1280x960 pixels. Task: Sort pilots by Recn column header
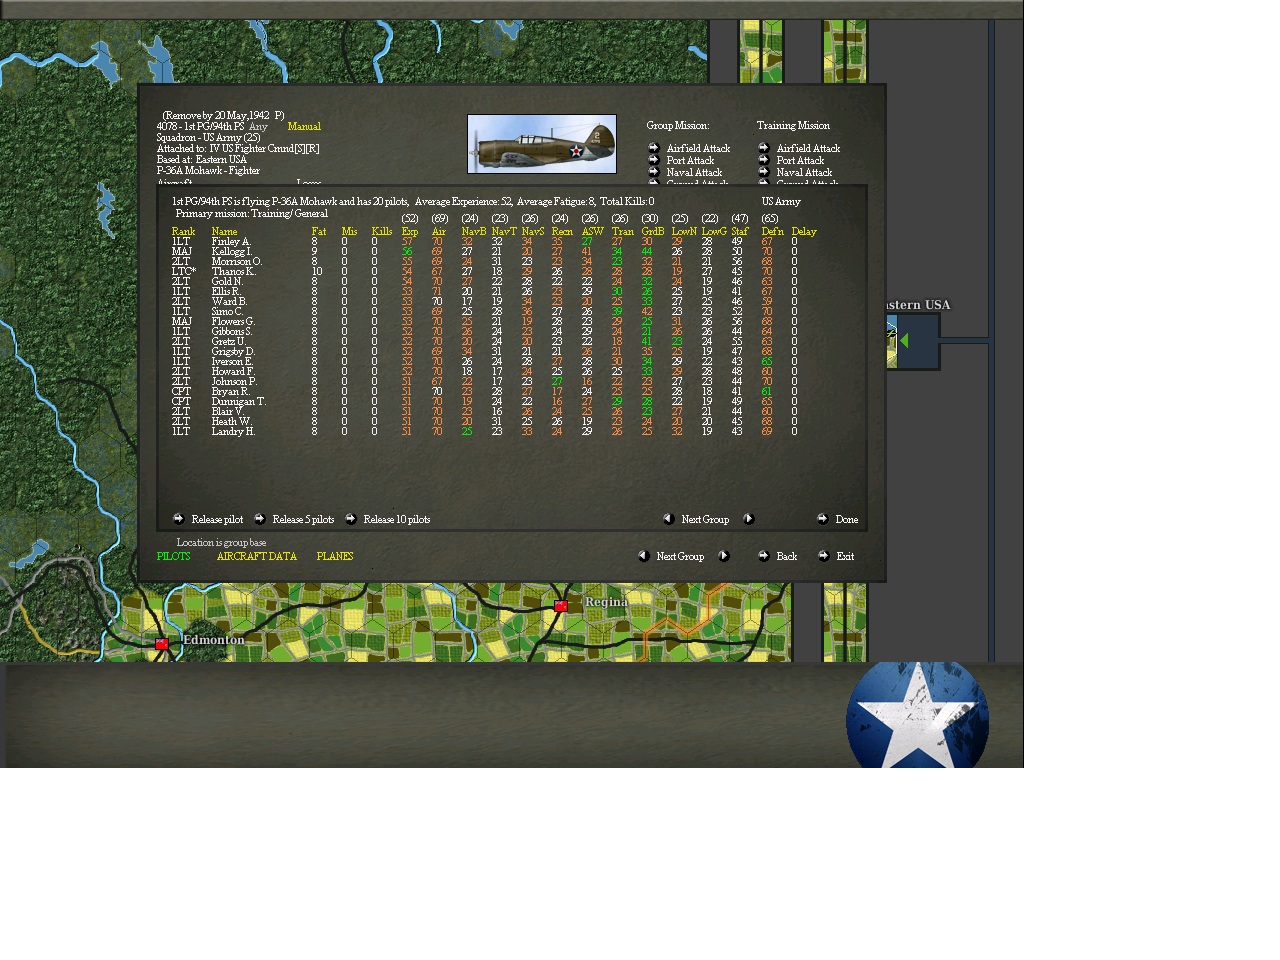point(562,232)
